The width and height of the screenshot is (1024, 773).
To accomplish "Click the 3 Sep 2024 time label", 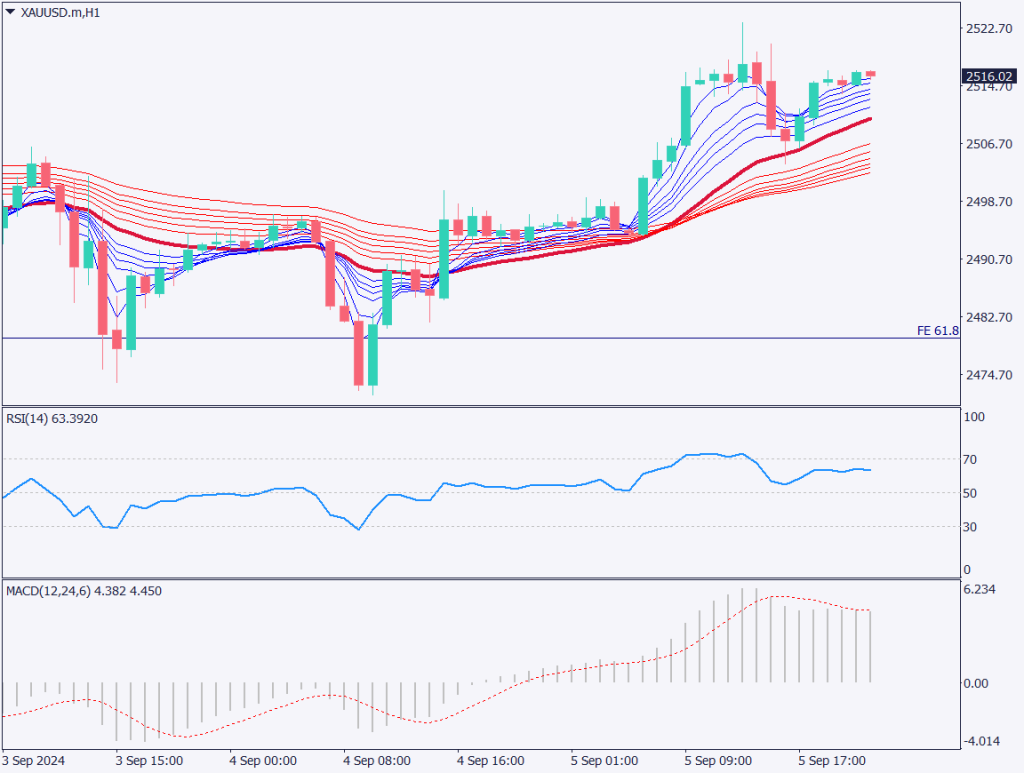I will click(34, 760).
